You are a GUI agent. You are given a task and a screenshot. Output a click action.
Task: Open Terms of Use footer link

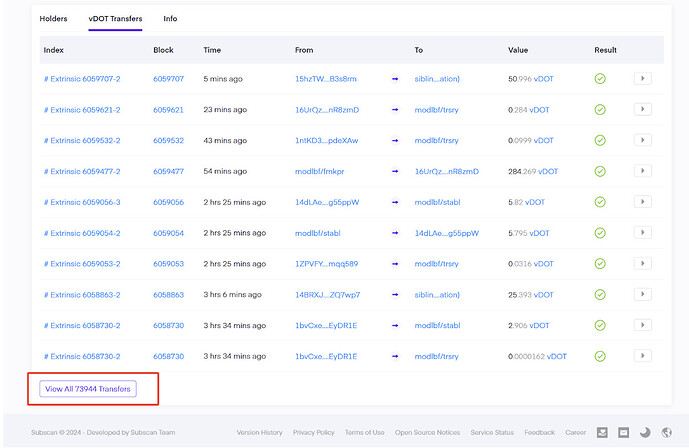click(x=365, y=433)
